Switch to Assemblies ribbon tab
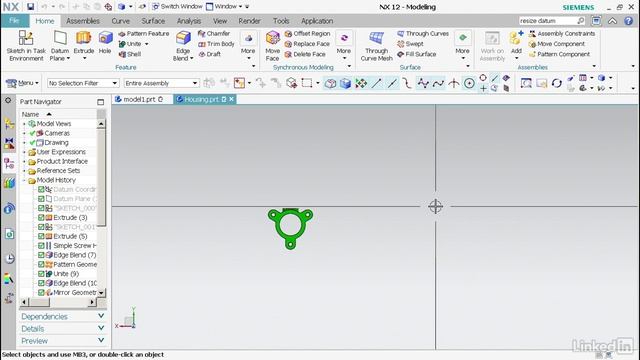The height and width of the screenshot is (360, 640). pyautogui.click(x=83, y=21)
